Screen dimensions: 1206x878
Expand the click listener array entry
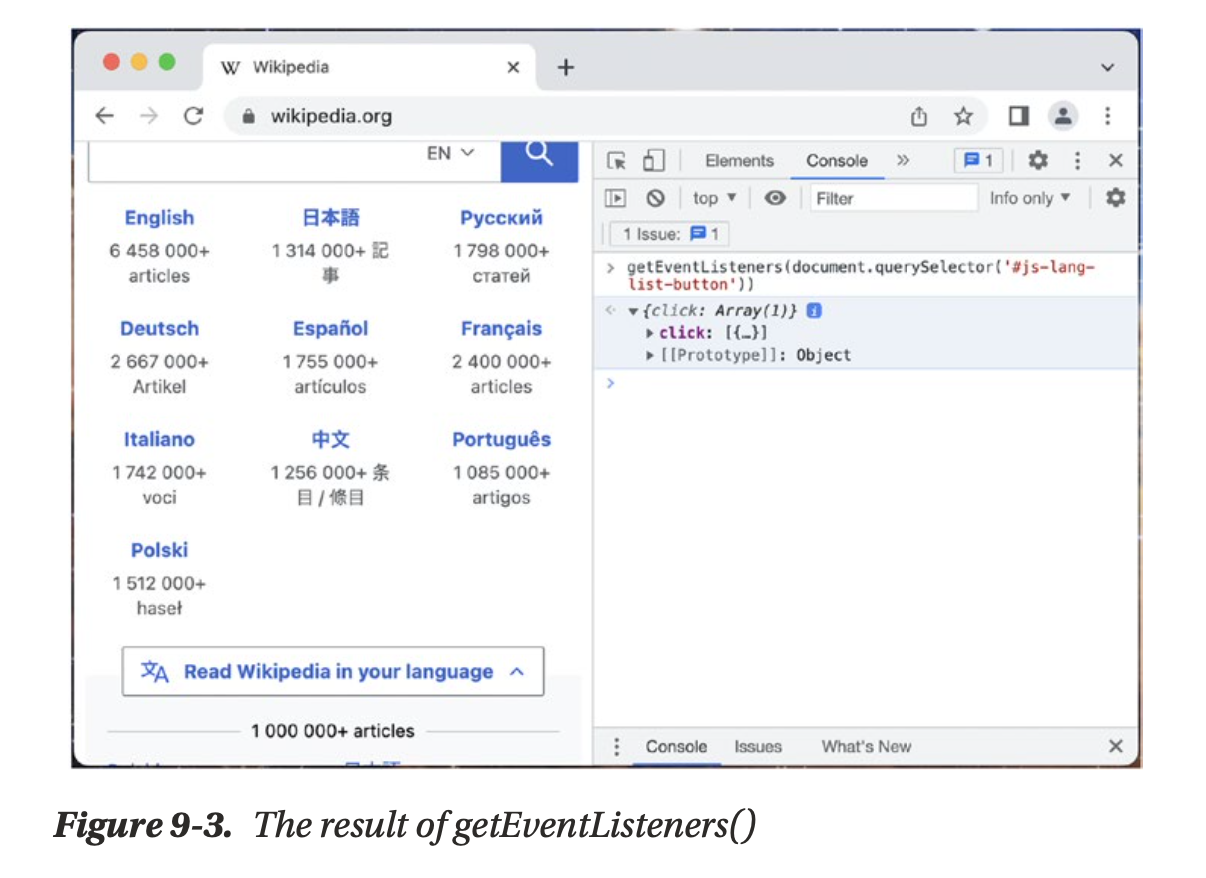(x=652, y=333)
